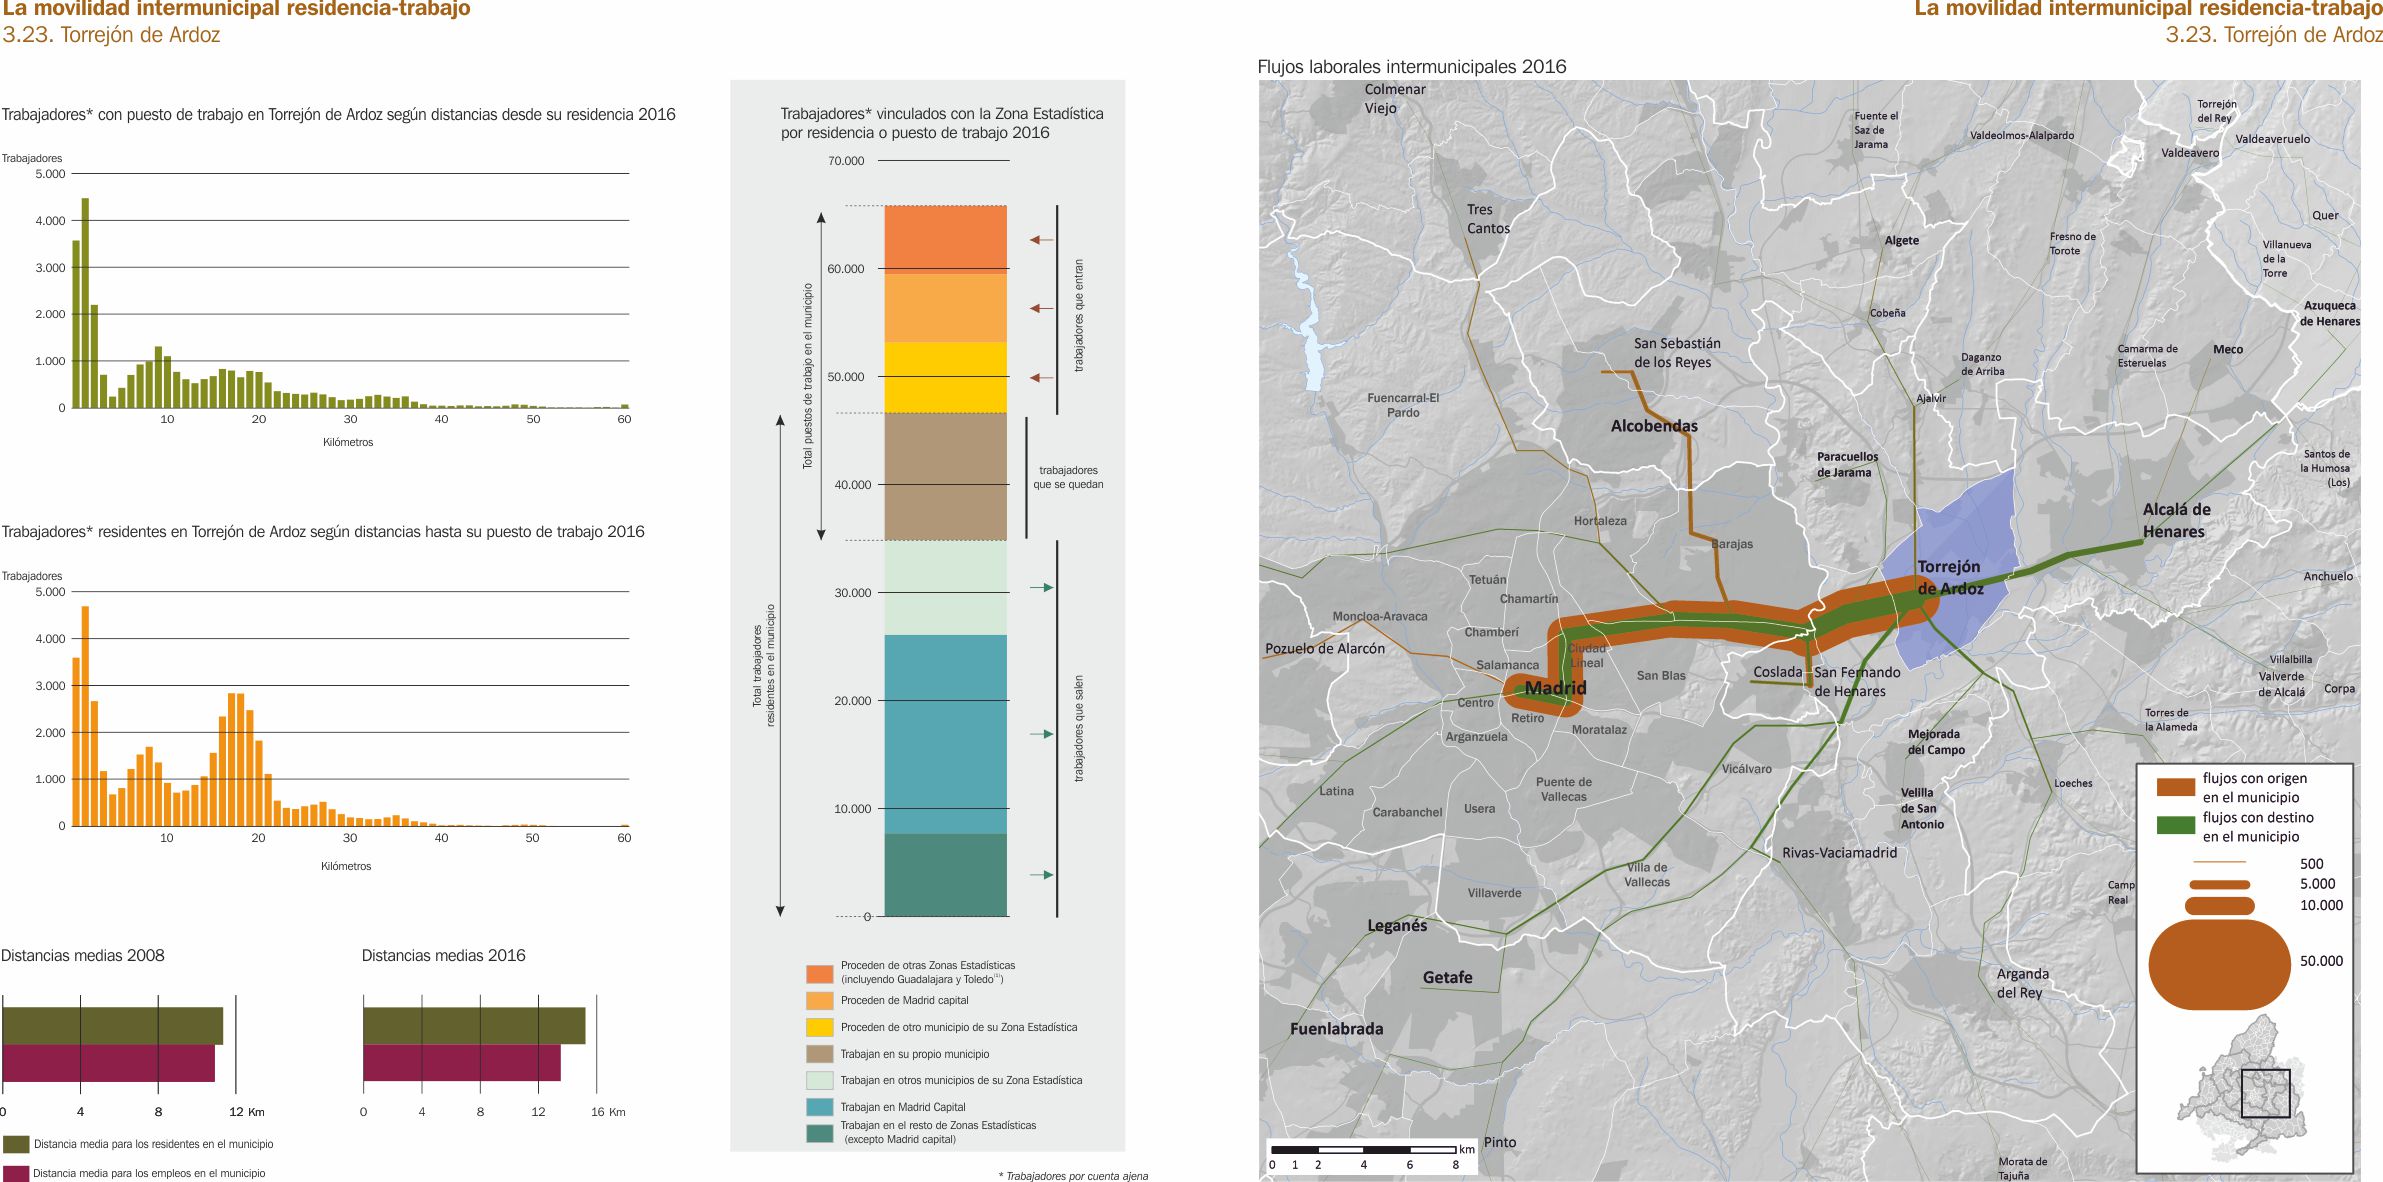Click the 10.000 flow-size symbol in map legend
Screen dimensions: 2383x1182
click(2219, 906)
